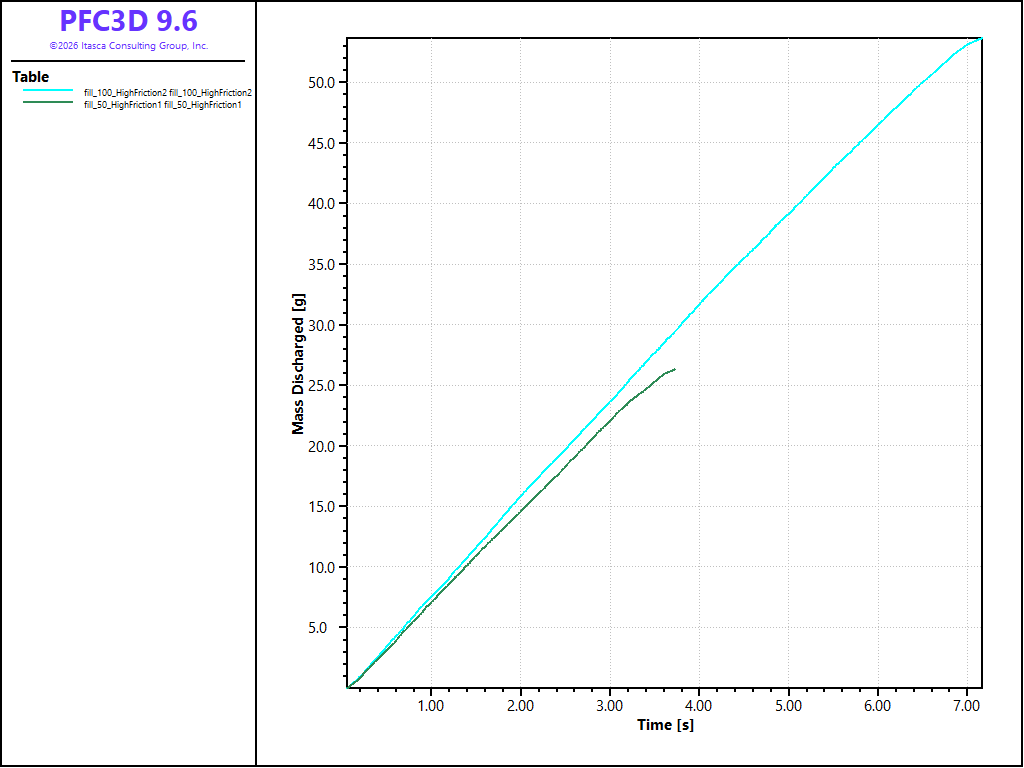Click the 7.00 tick label on time axis
This screenshot has width=1024, height=768.
966,705
